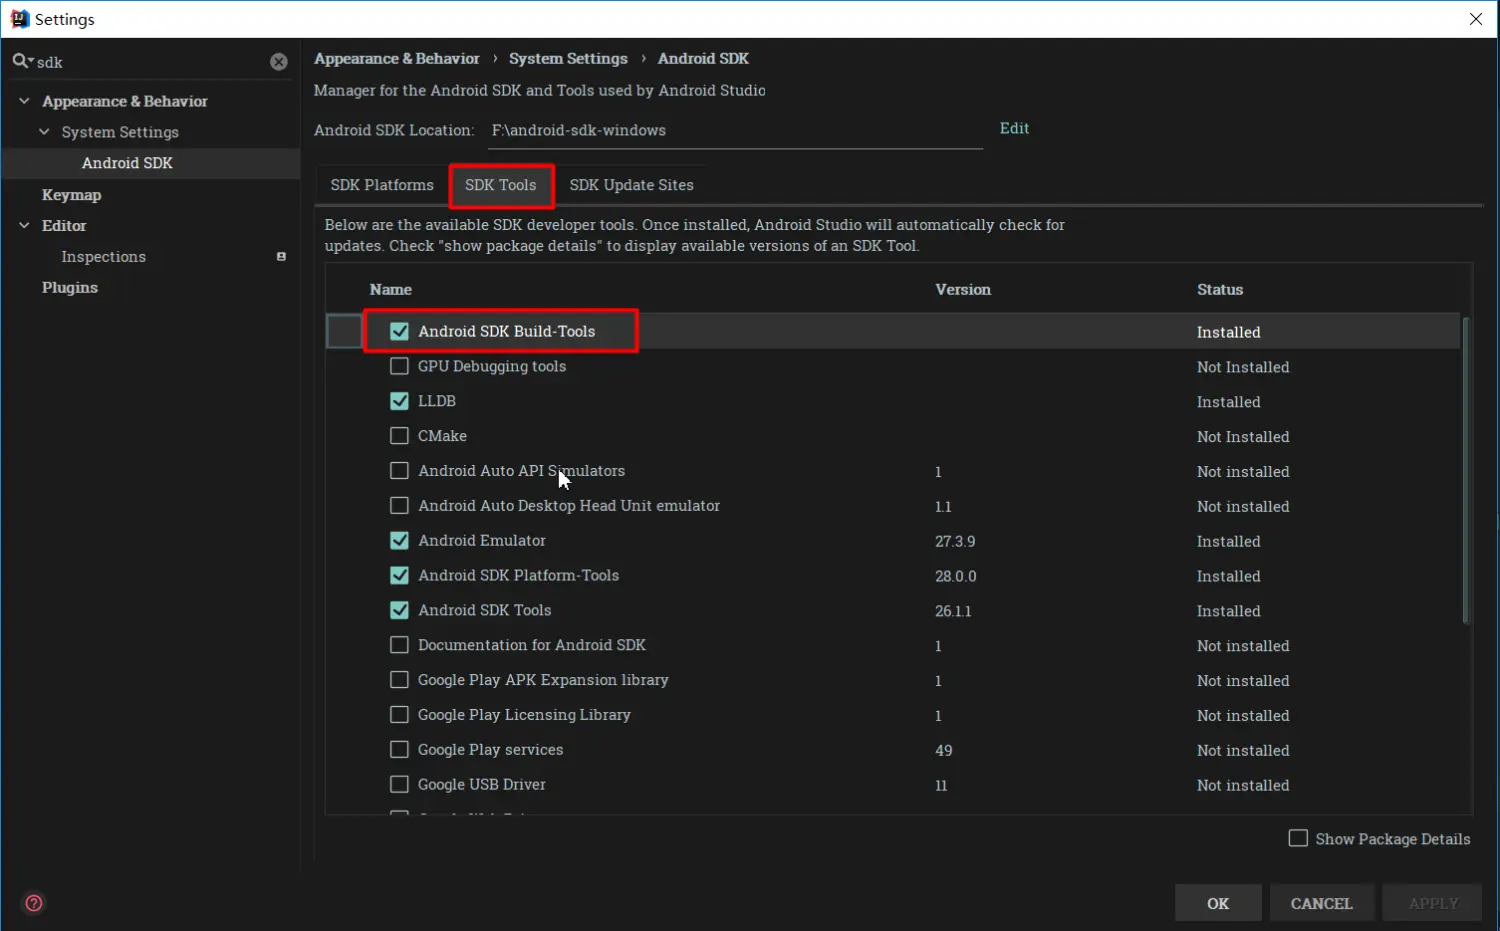Click Google Play services version 49
This screenshot has width=1500, height=931.
point(943,750)
